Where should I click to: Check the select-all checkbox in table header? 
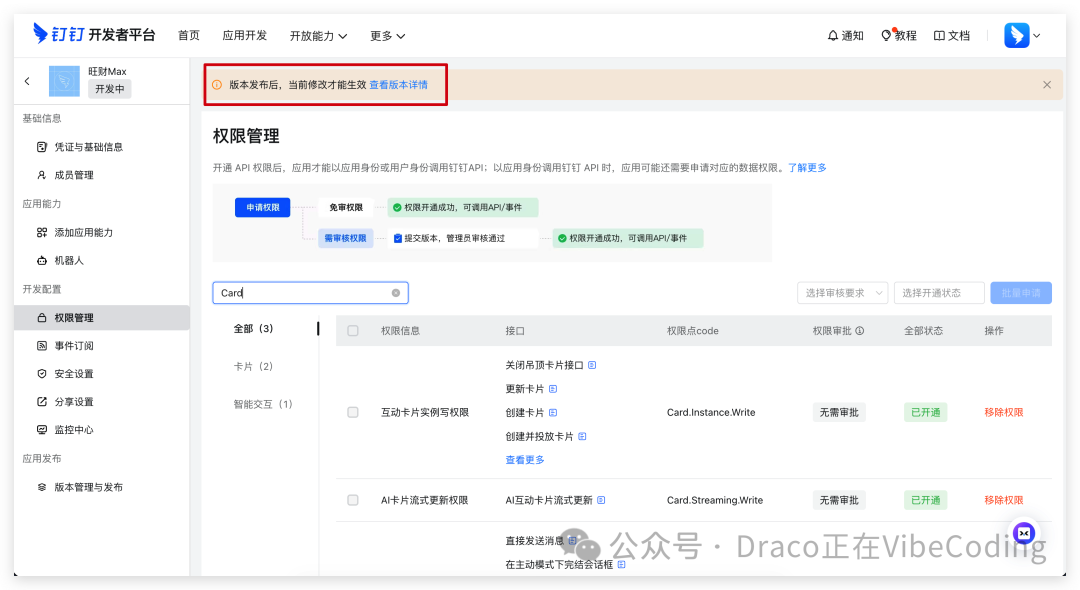[x=353, y=331]
